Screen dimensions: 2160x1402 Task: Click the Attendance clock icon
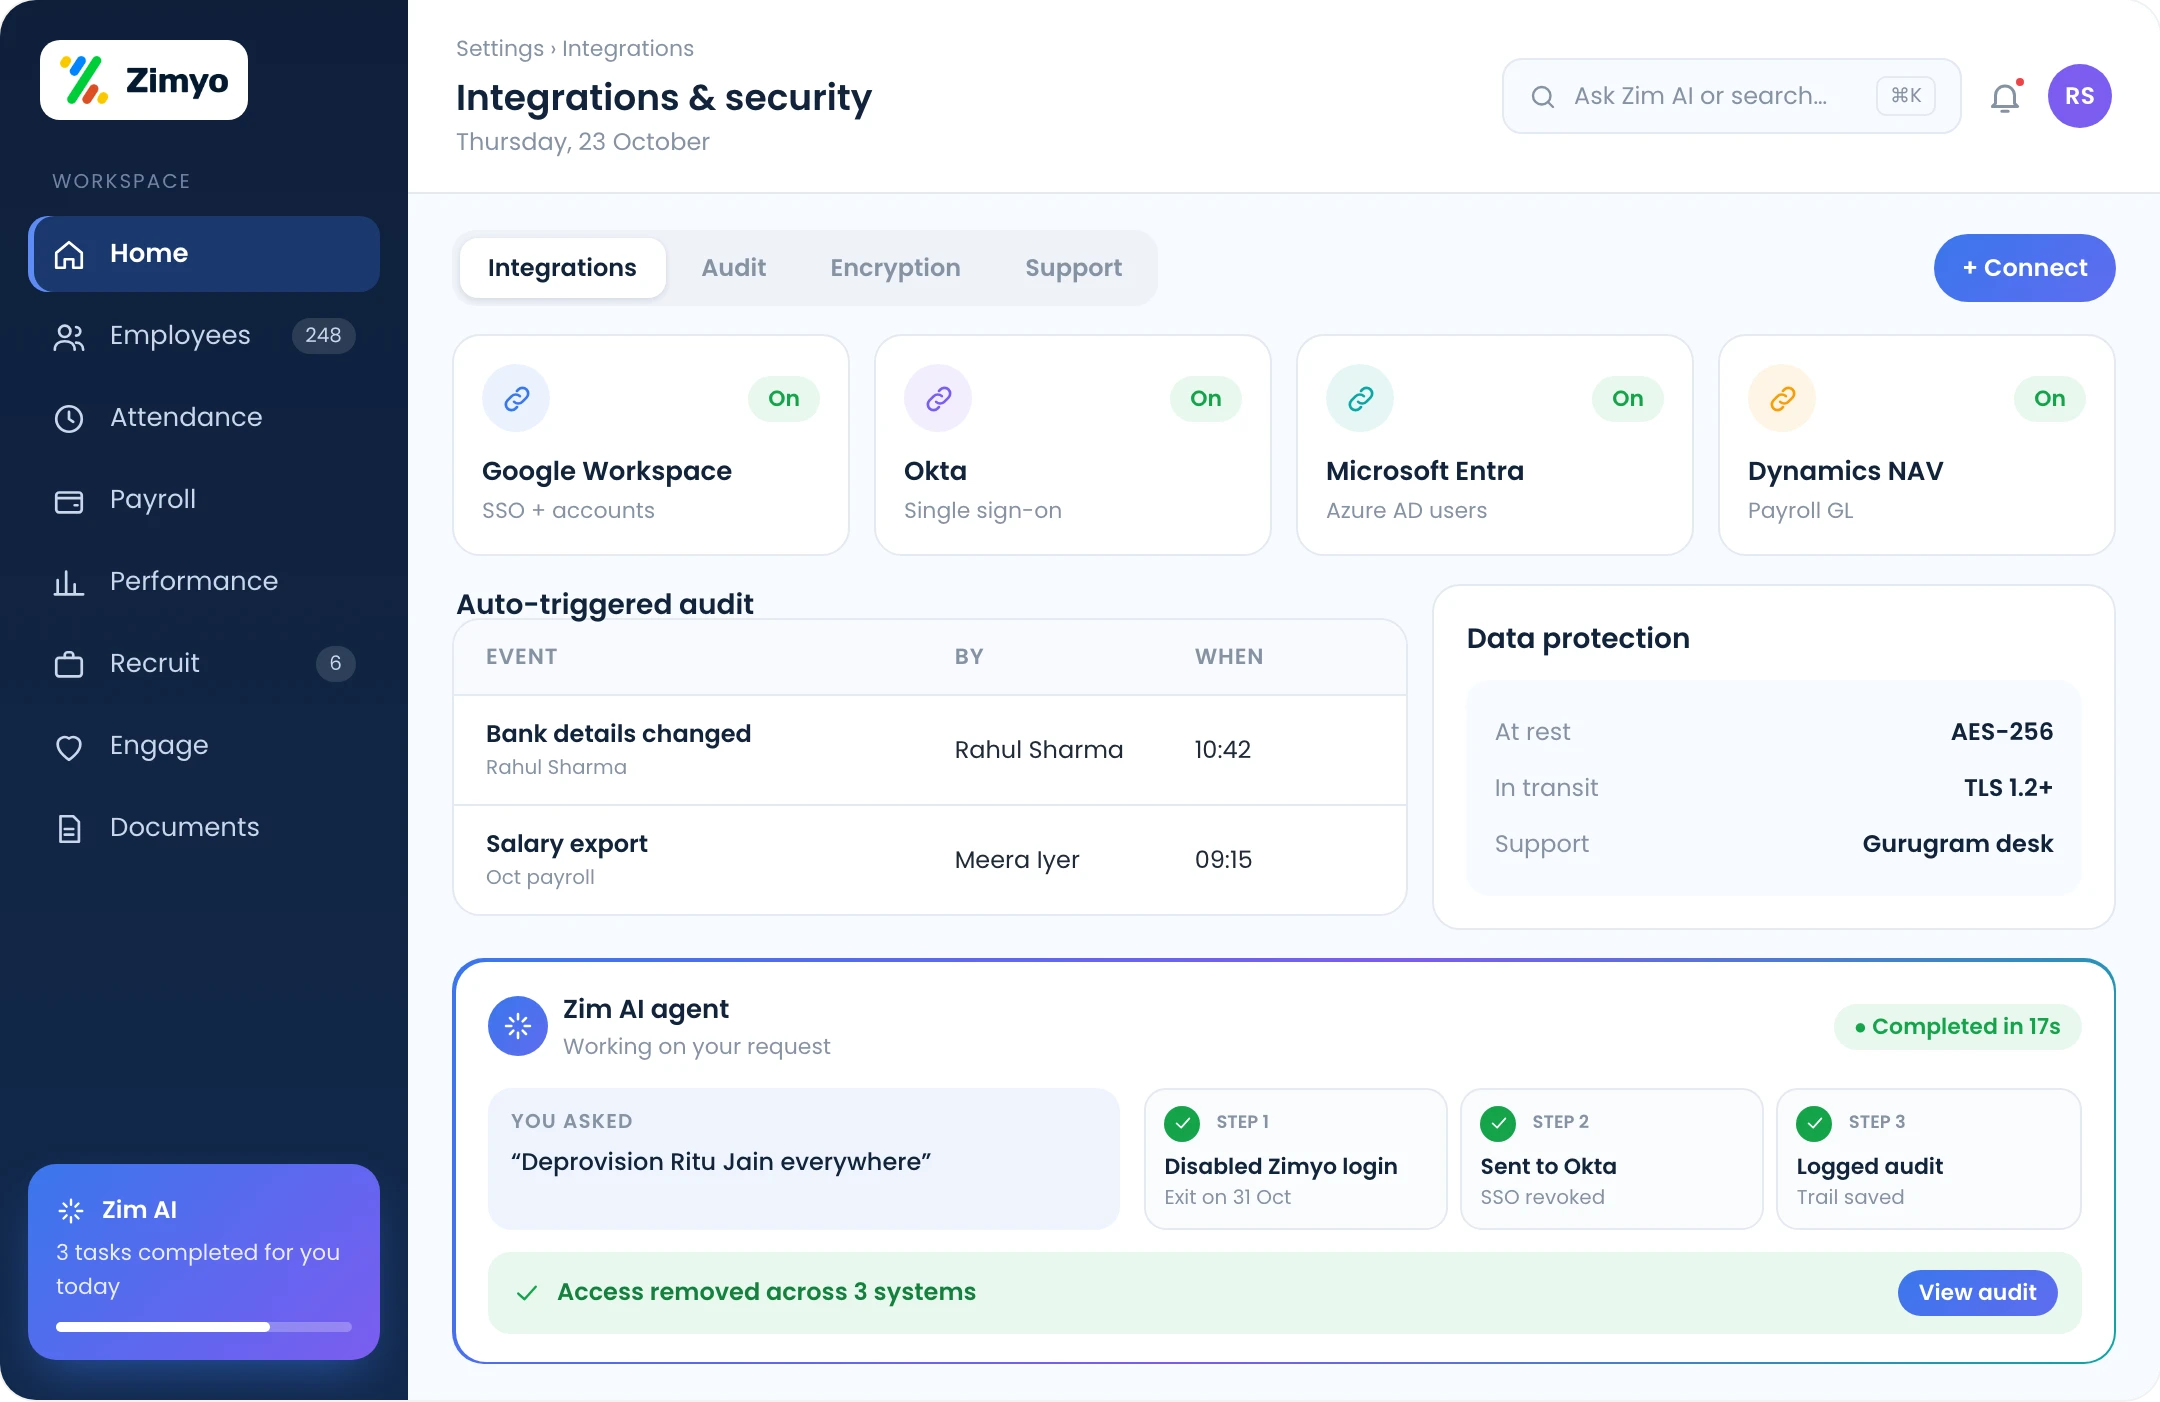click(x=69, y=418)
